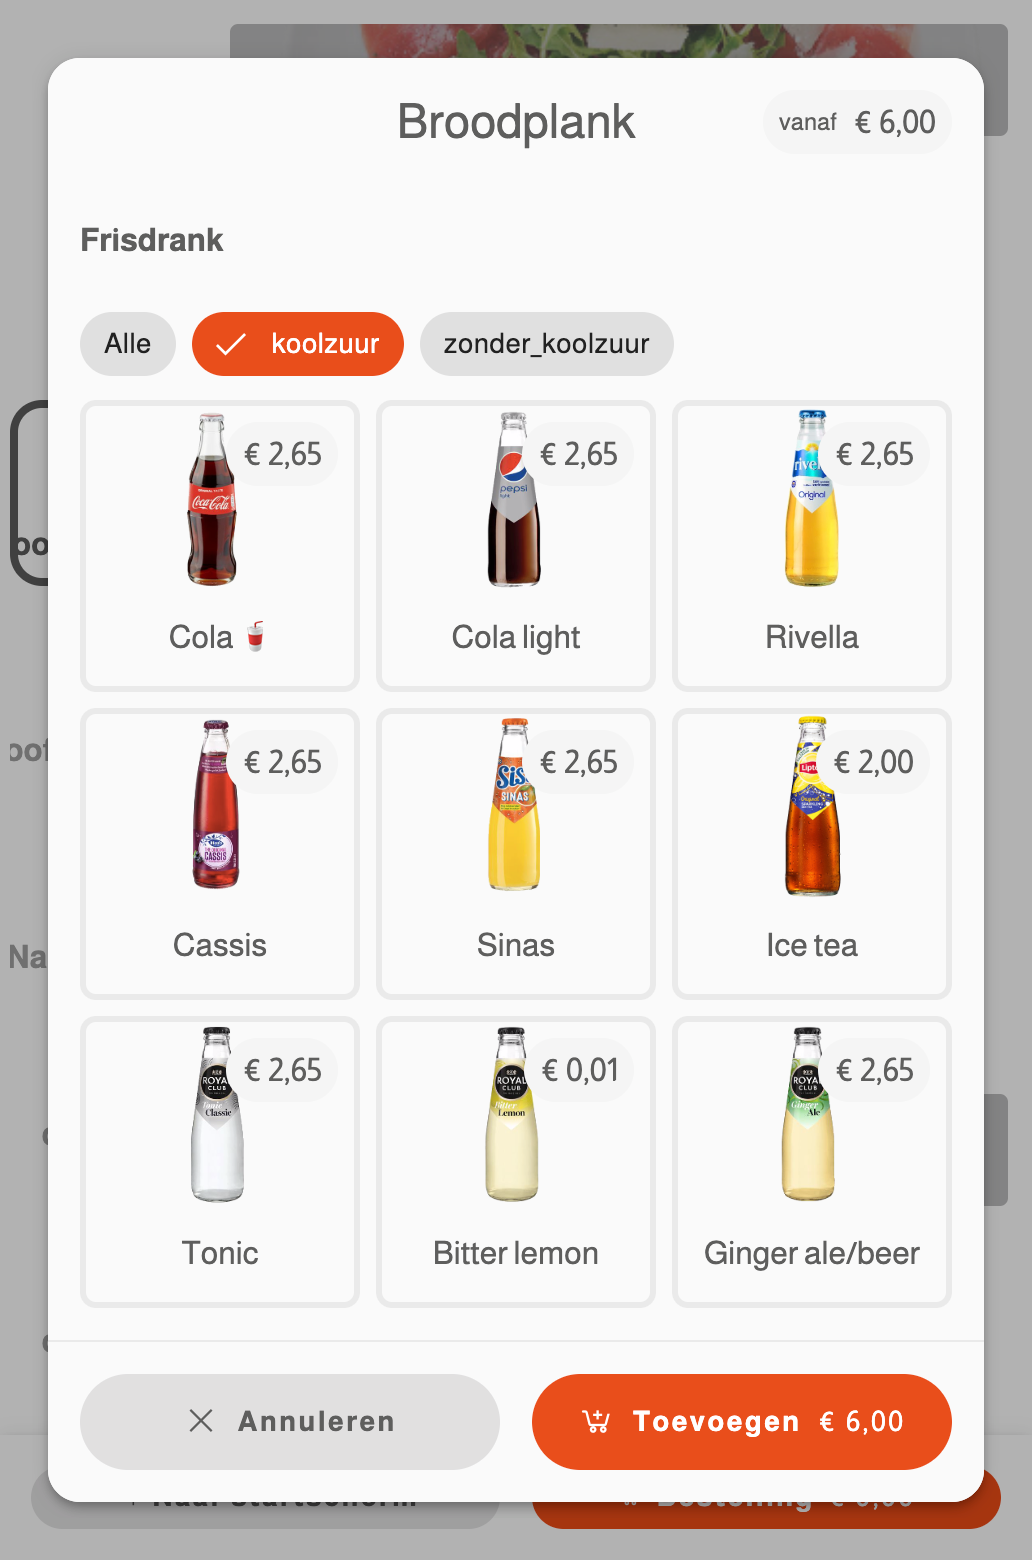This screenshot has height=1560, width=1032.
Task: Add Broodplank via Toevoegen € 6,00
Action: tap(742, 1422)
